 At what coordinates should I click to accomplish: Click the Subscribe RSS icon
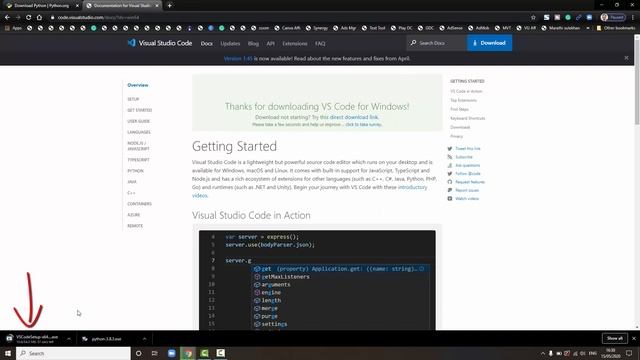tap(450, 157)
